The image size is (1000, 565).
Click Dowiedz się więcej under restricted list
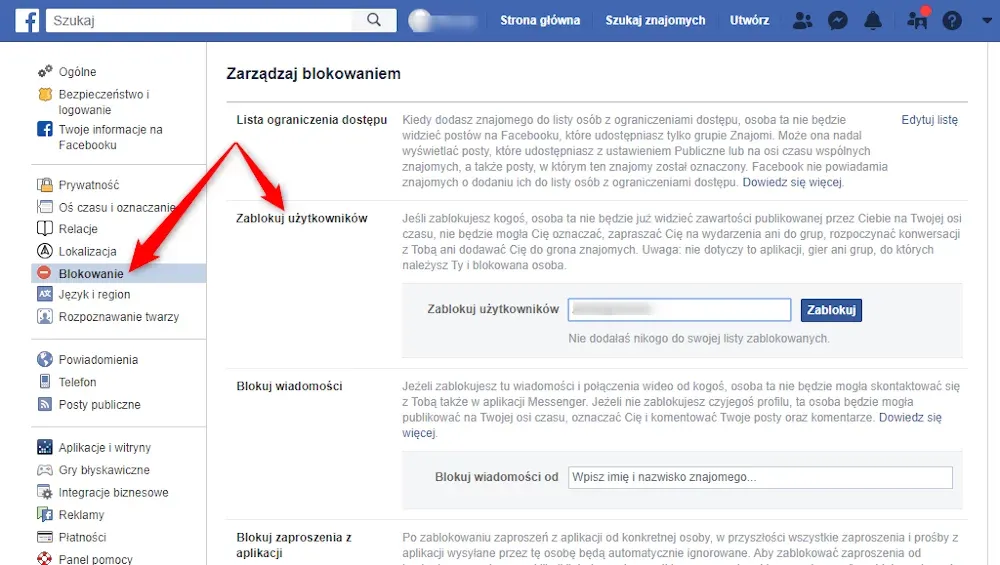click(x=792, y=182)
